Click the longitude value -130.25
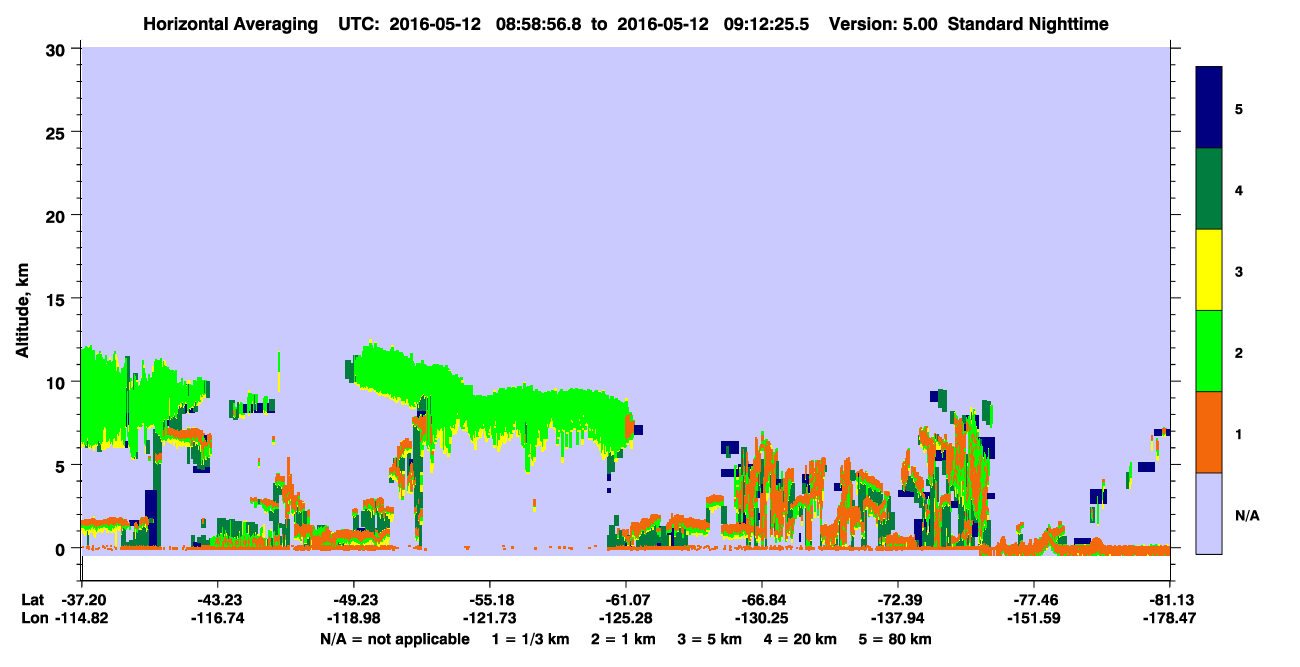1300x667 pixels. coord(762,618)
